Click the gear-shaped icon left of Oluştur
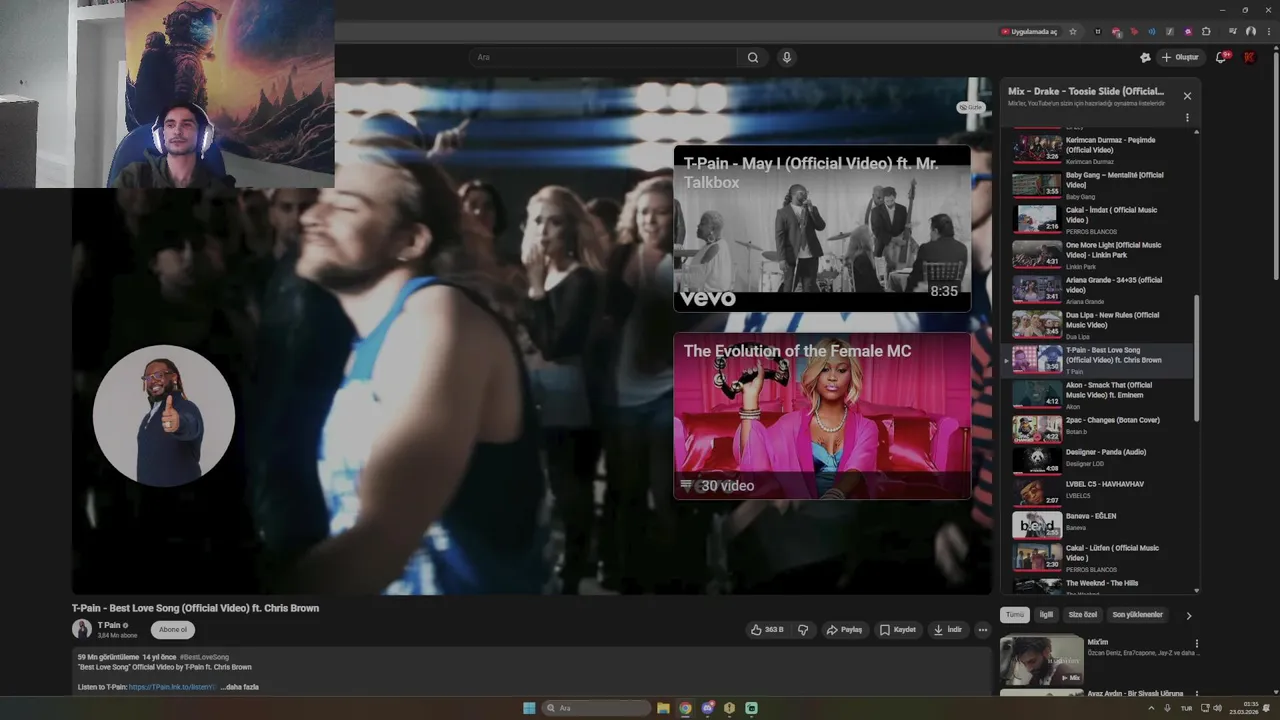The height and width of the screenshot is (720, 1280). point(1145,57)
